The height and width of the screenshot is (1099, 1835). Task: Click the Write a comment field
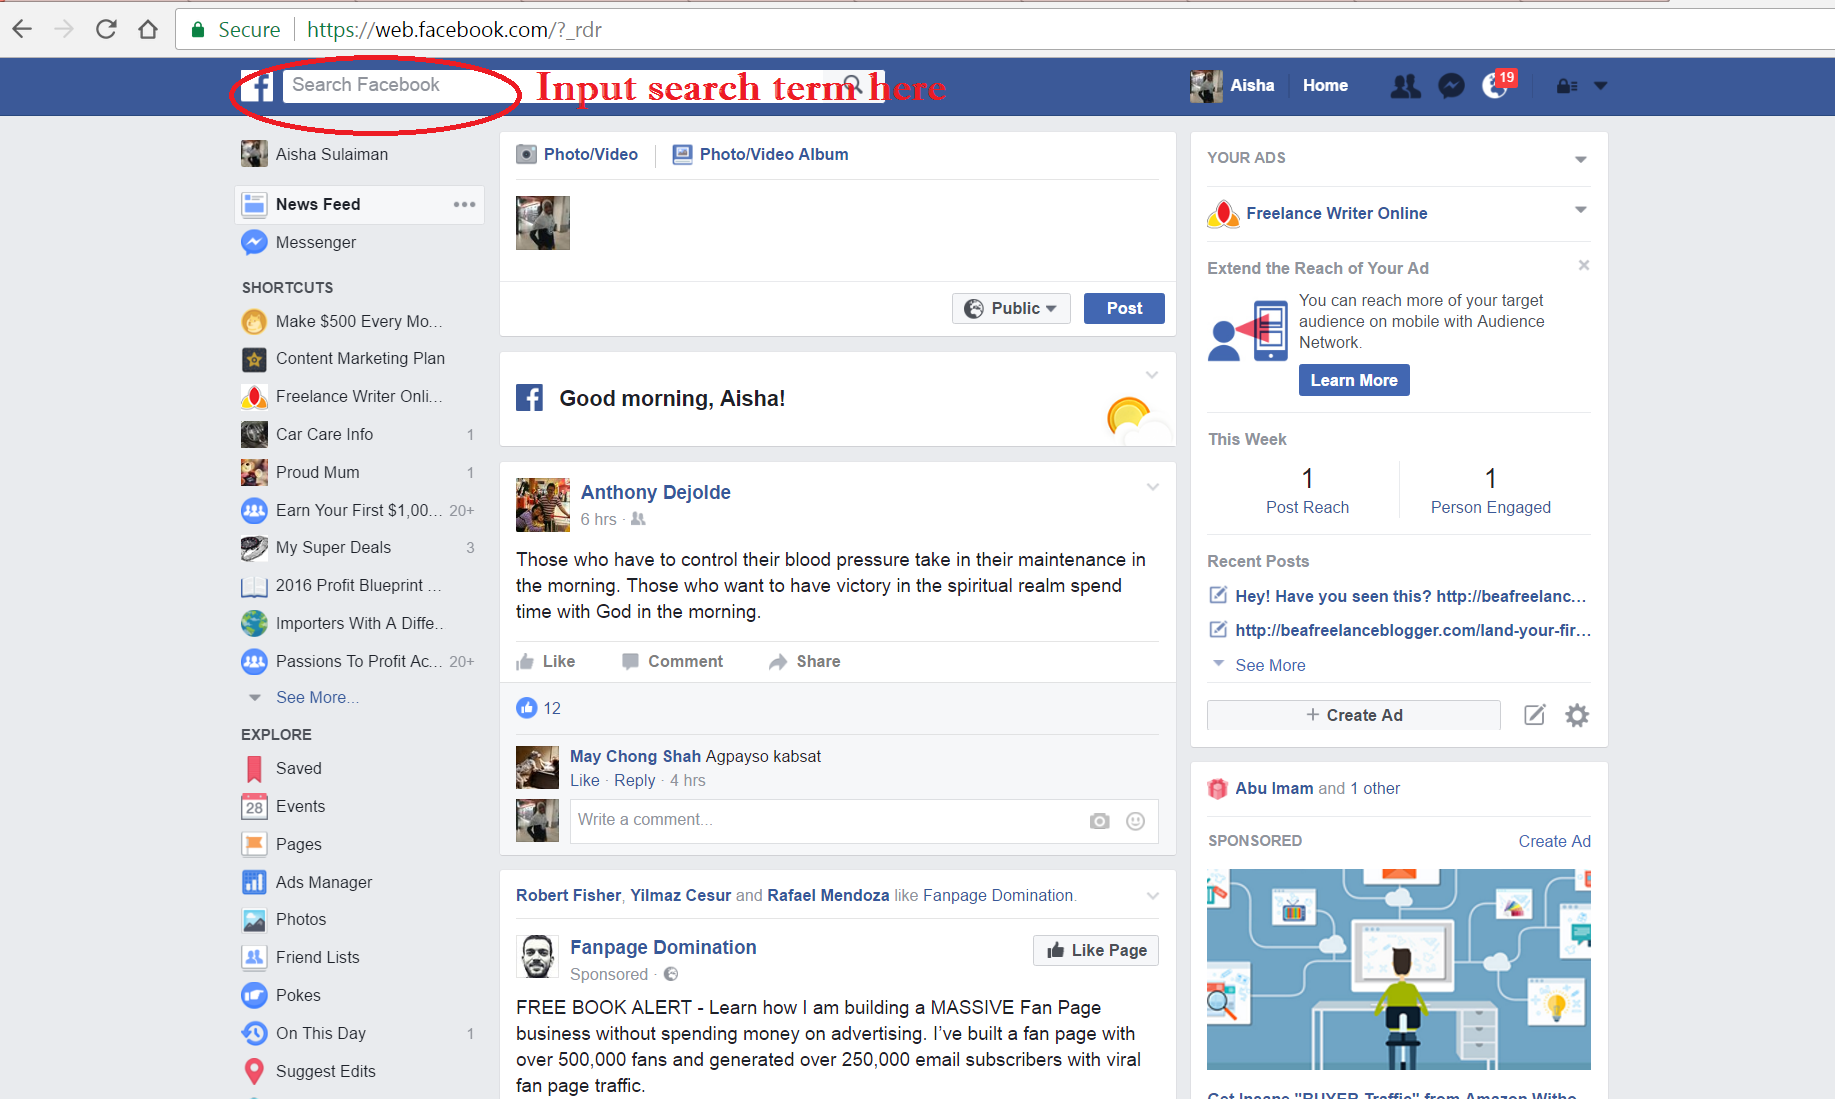864,820
